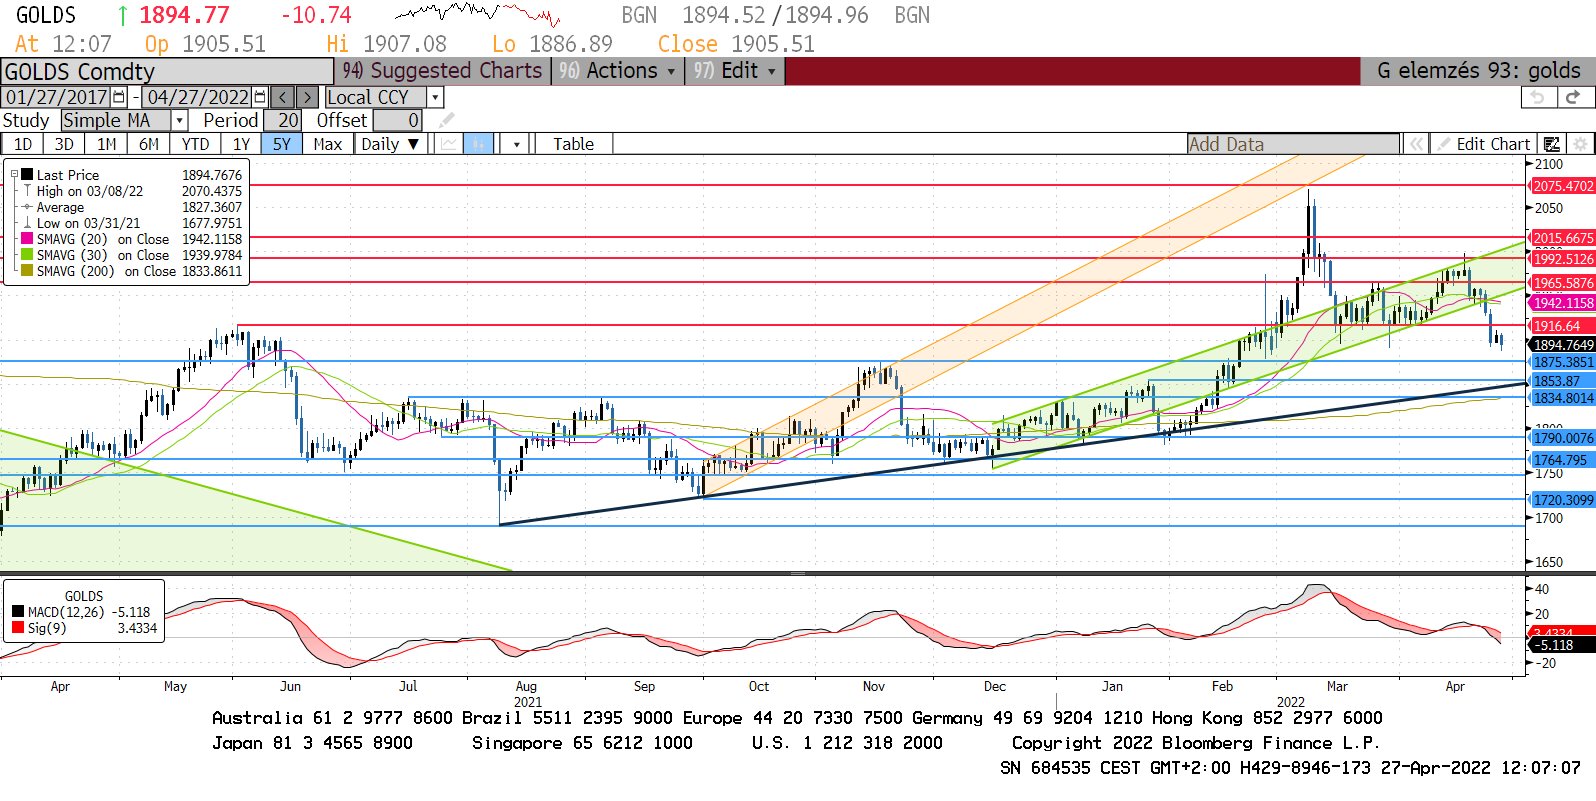Click the 1894.7649 last price label
The width and height of the screenshot is (1596, 801).
click(1563, 345)
